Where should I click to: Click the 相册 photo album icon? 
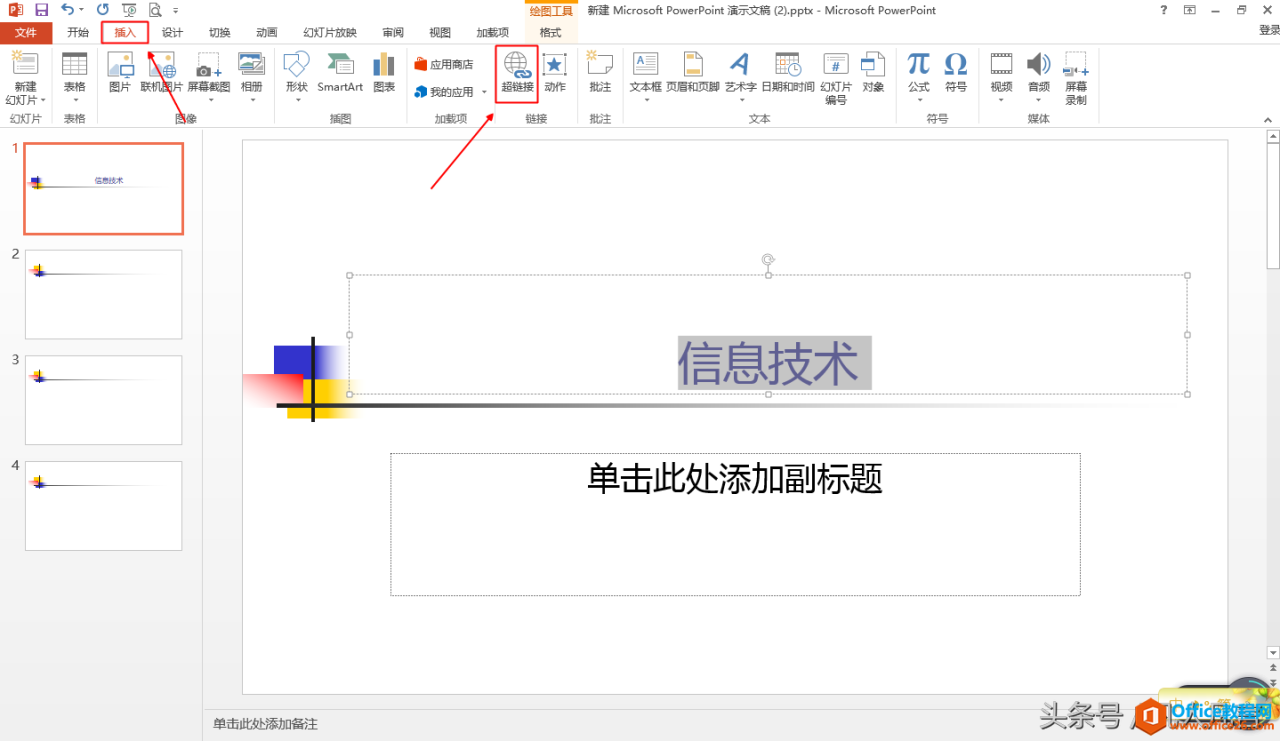coord(251,66)
